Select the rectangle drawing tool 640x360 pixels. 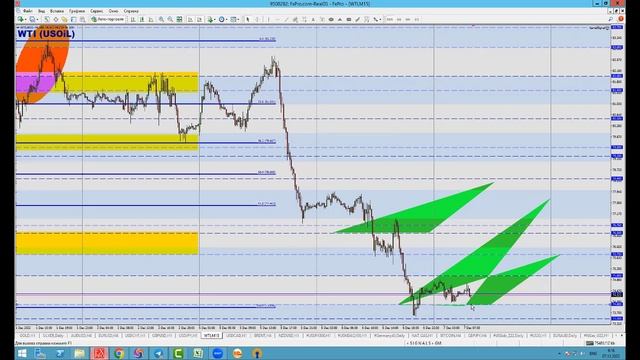coord(349,19)
